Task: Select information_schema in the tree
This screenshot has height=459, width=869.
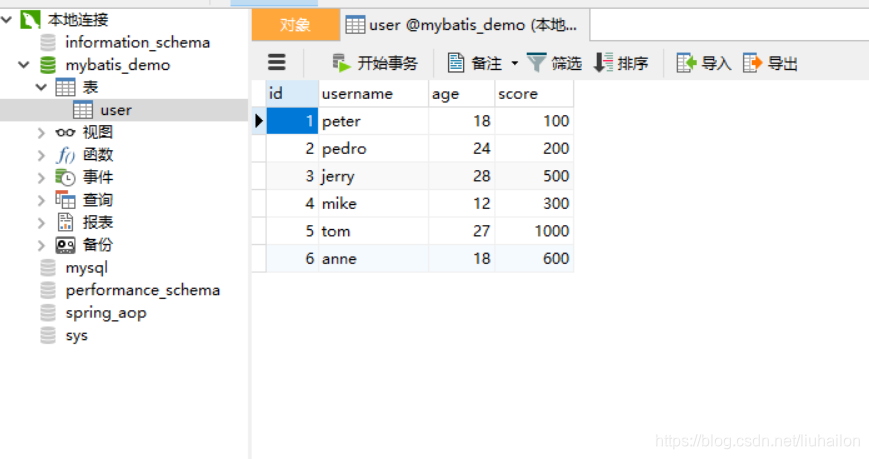Action: coord(137,43)
